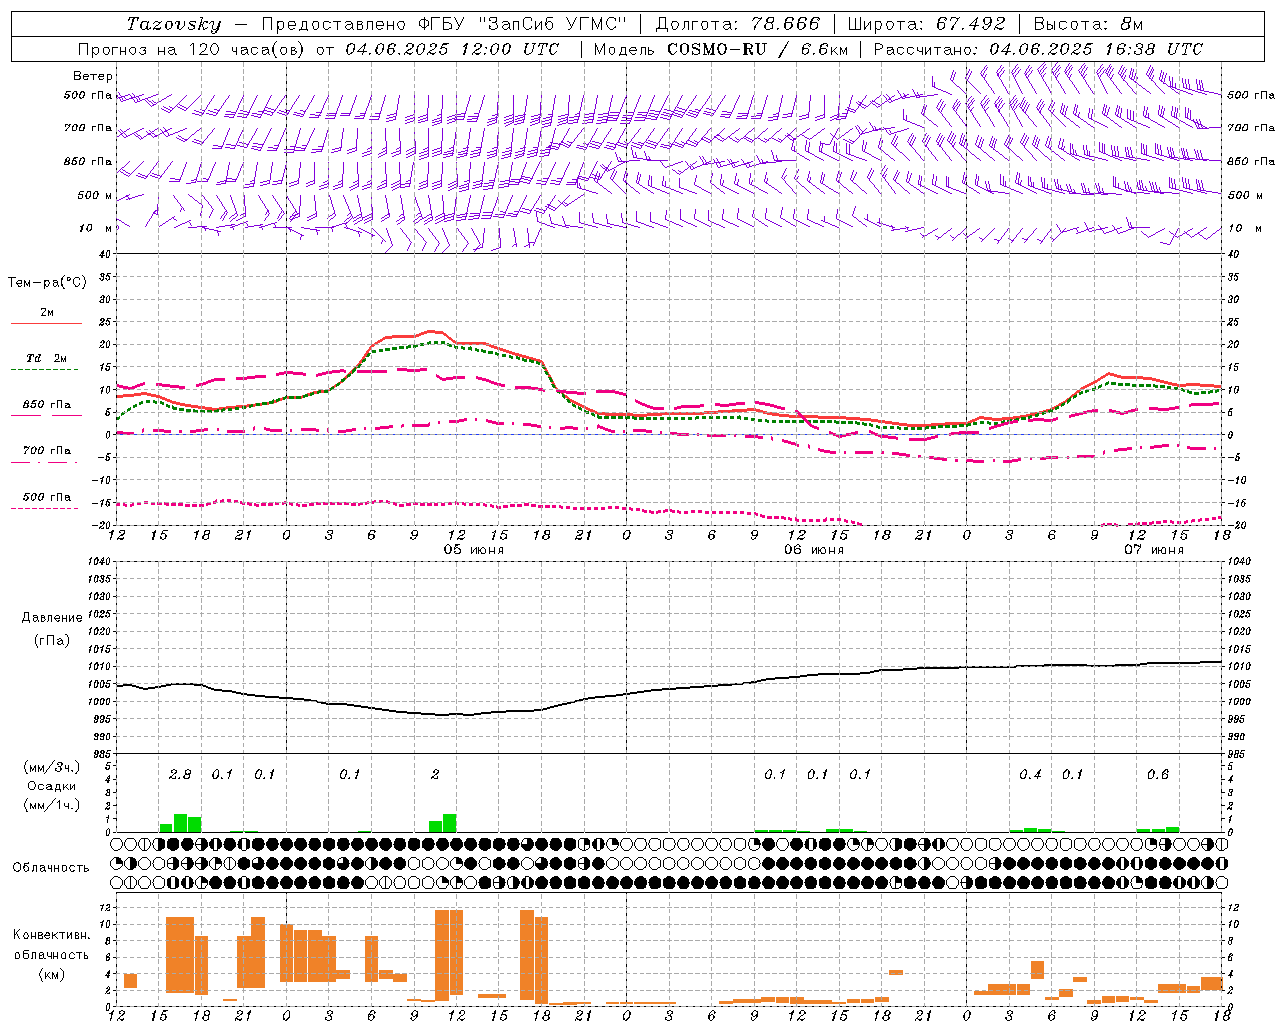Screen dimensions: 1280x1024
Task: Click the Ветер wind panel label
Action: pyautogui.click(x=93, y=76)
